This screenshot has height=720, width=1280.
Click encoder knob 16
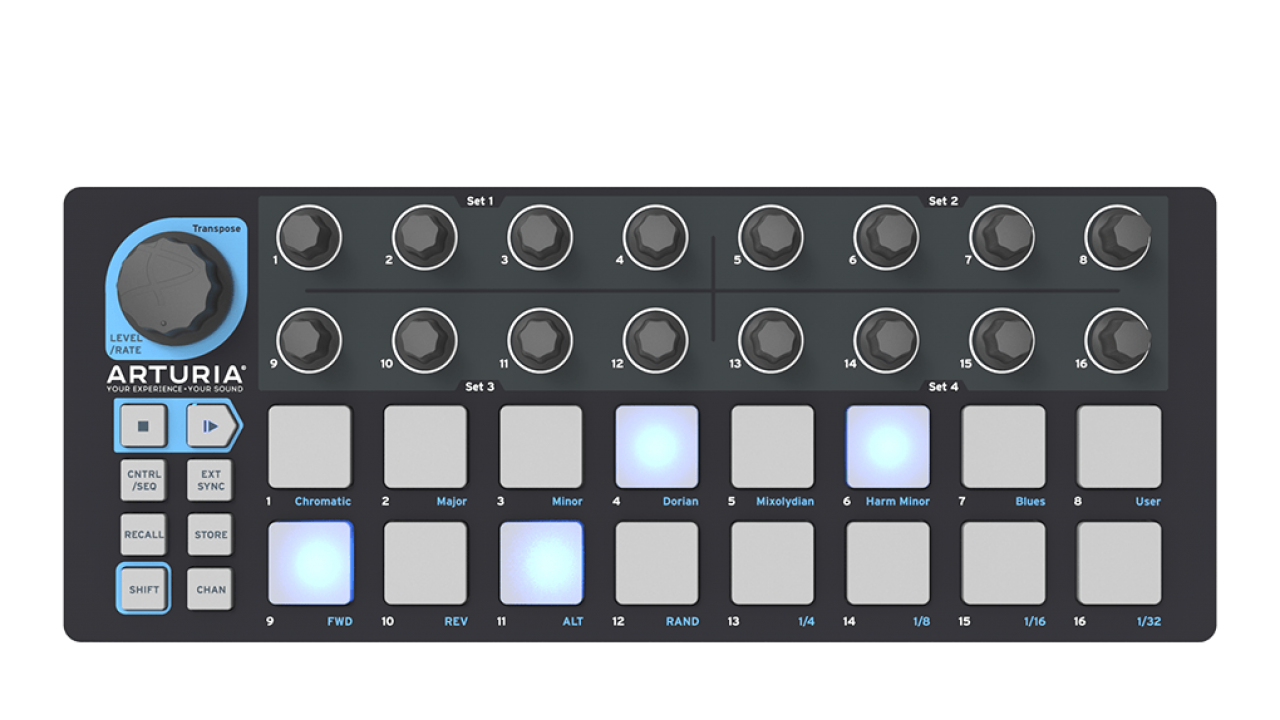point(1117,340)
